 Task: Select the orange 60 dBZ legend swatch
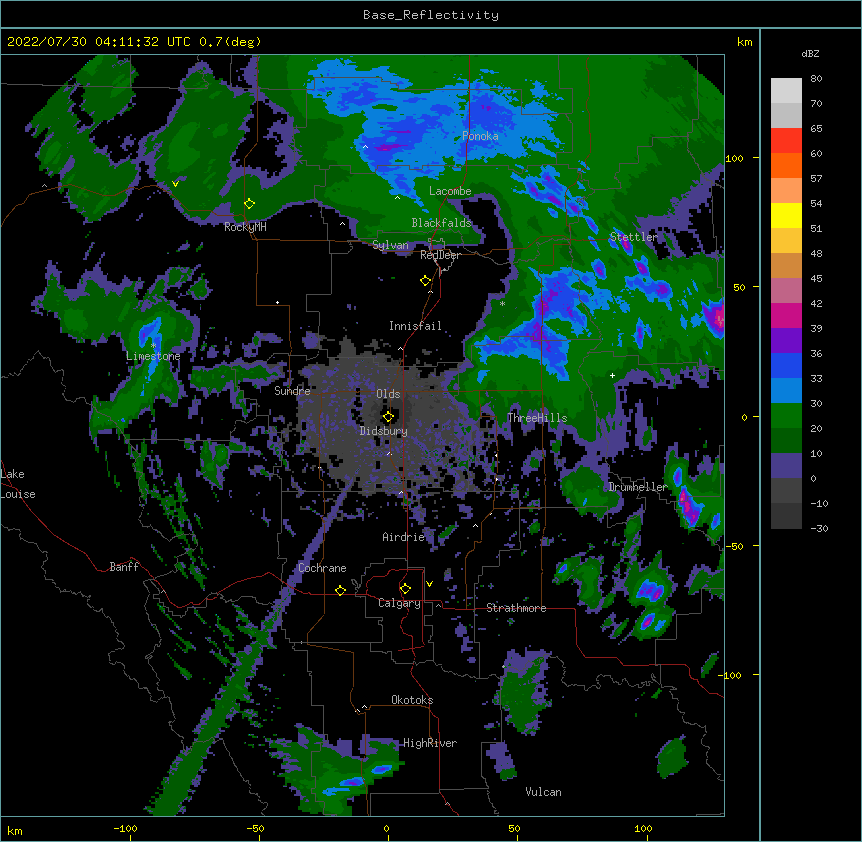click(x=786, y=165)
